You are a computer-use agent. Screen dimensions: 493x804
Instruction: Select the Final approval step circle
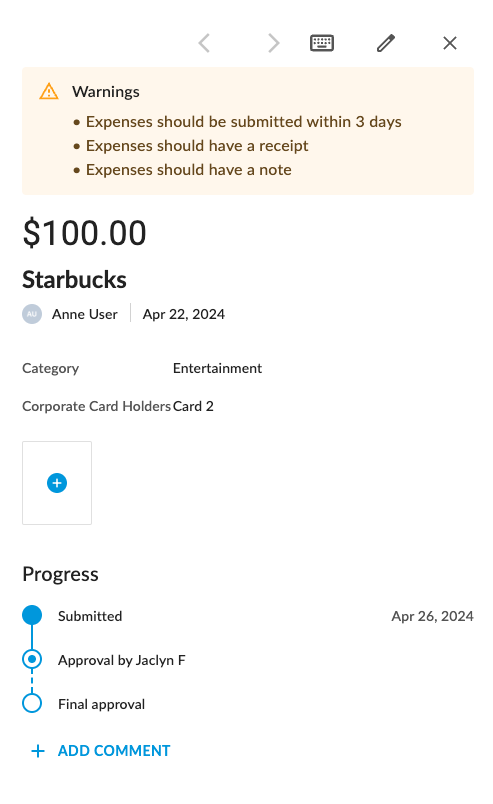[32, 704]
